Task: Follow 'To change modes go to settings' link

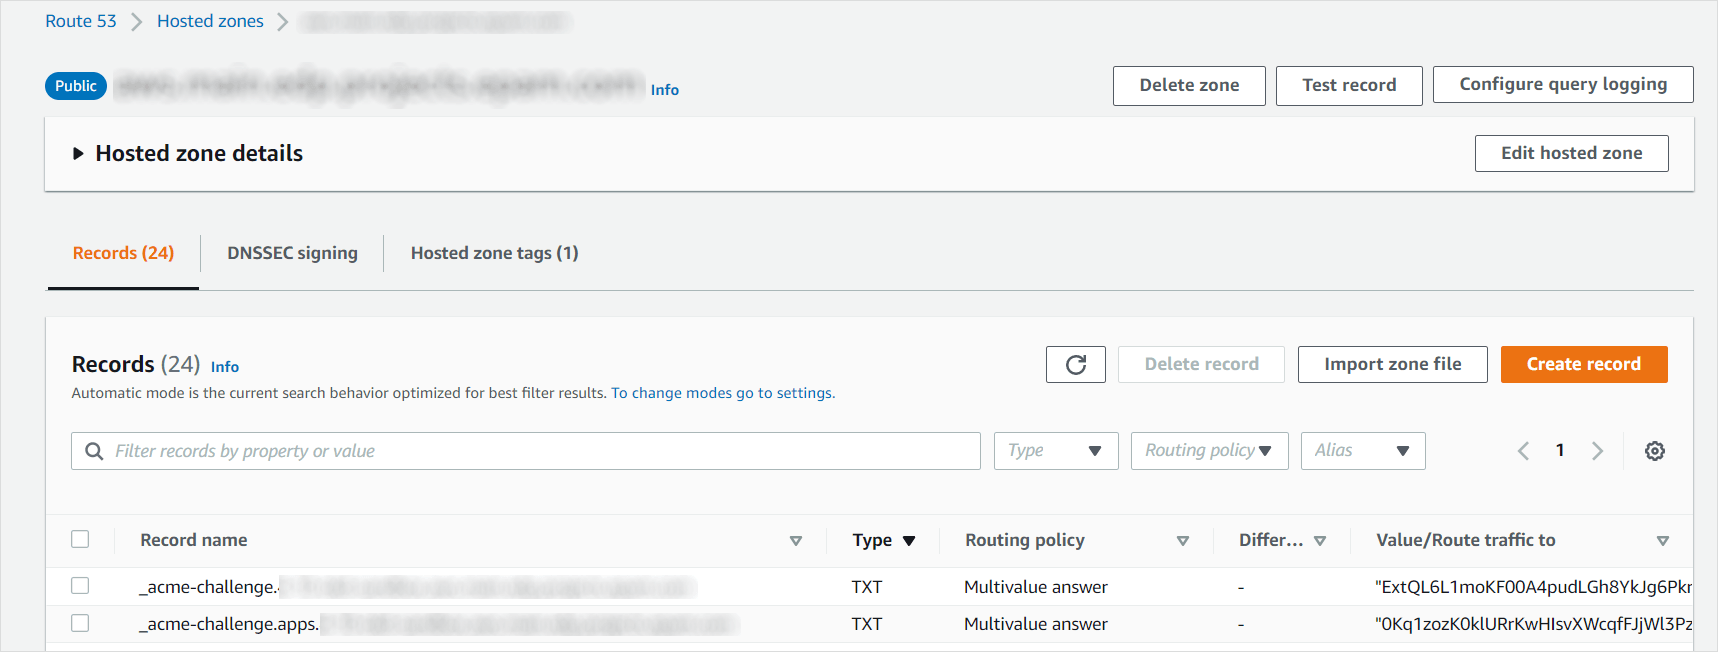Action: point(723,393)
